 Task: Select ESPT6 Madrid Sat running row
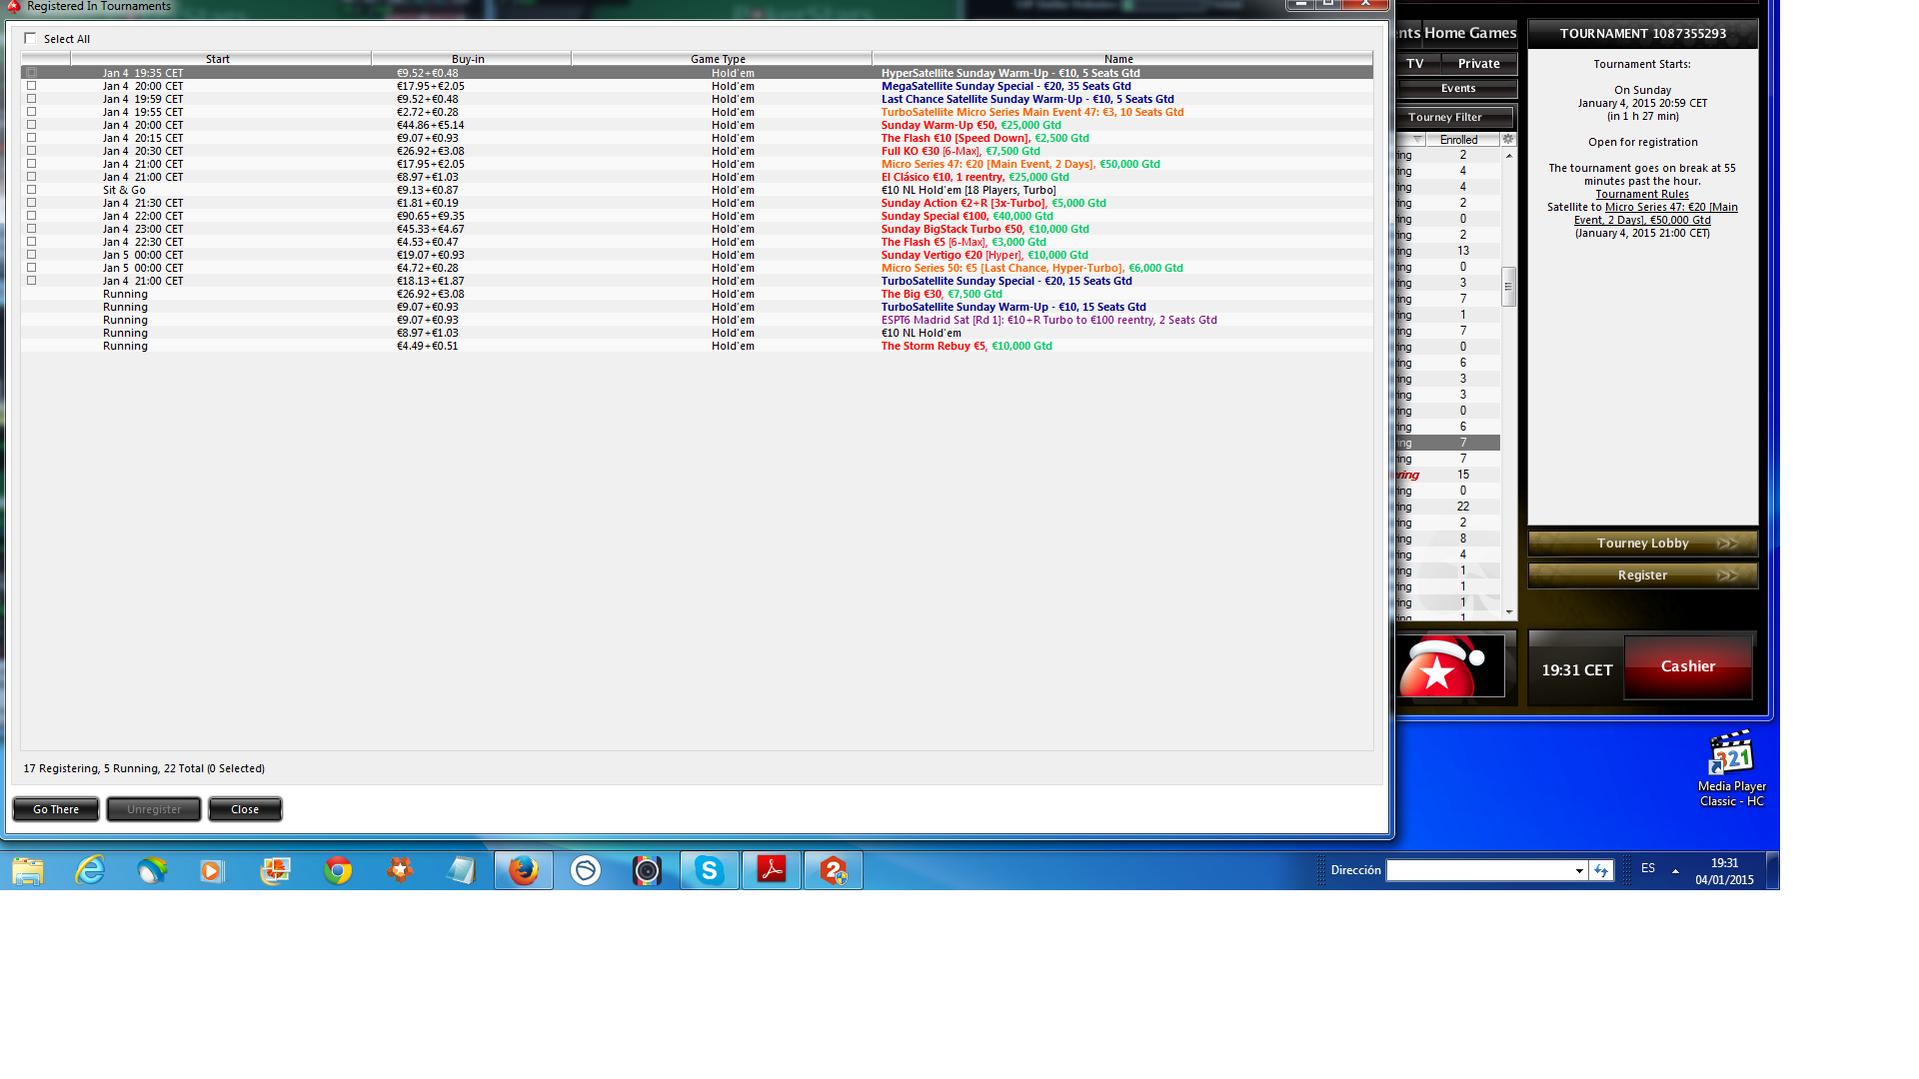(x=697, y=320)
